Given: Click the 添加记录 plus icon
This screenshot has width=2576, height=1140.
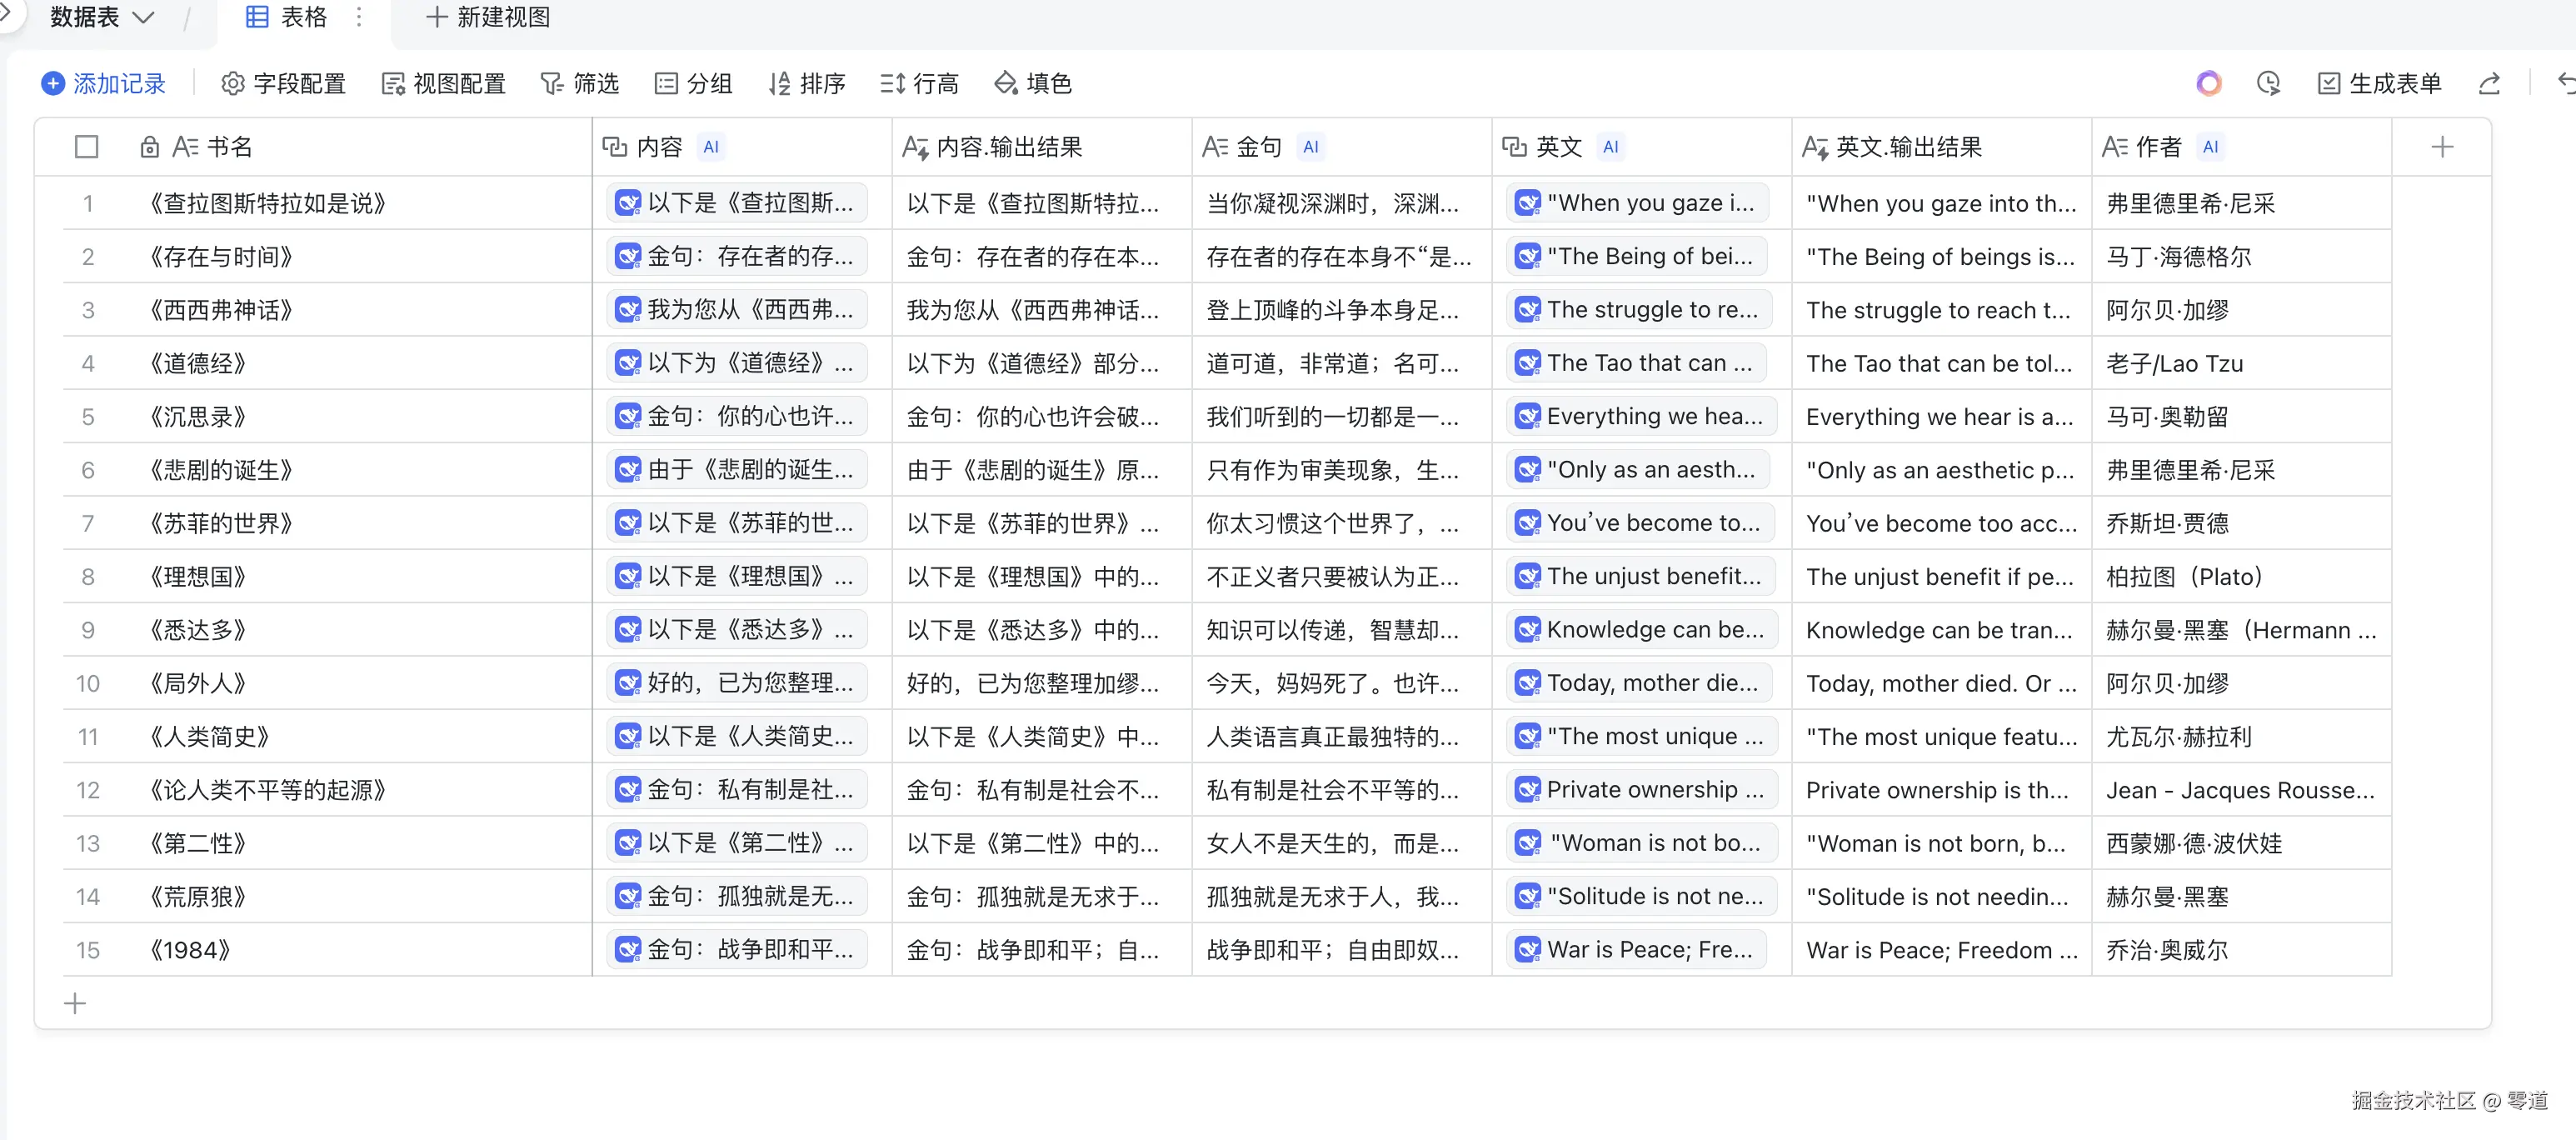Looking at the screenshot, I should point(53,83).
